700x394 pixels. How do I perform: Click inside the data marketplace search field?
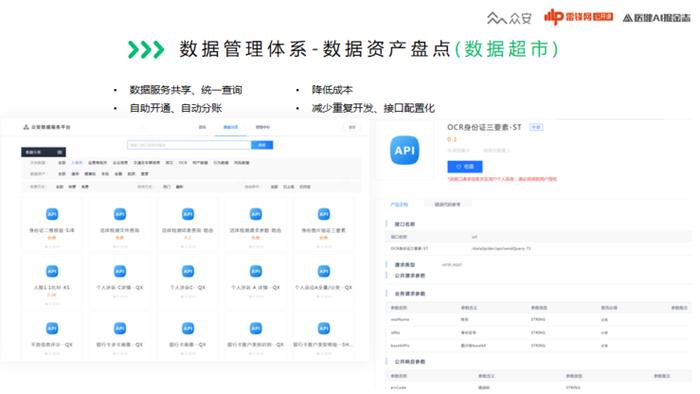pyautogui.click(x=189, y=145)
